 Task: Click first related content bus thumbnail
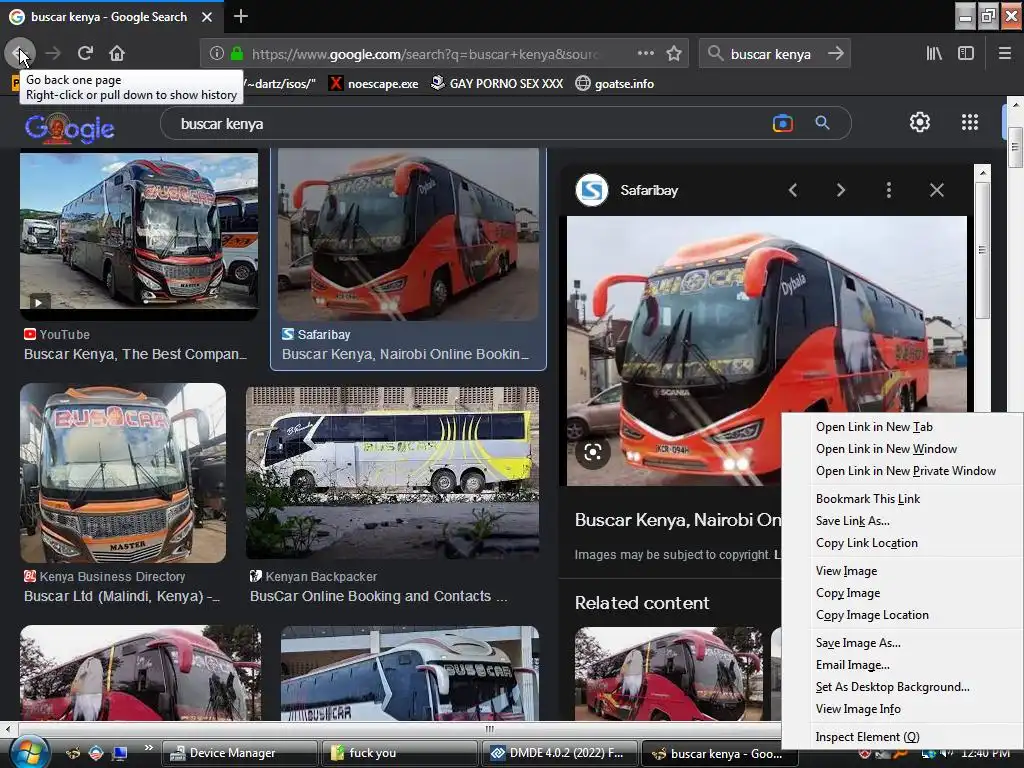coord(668,674)
